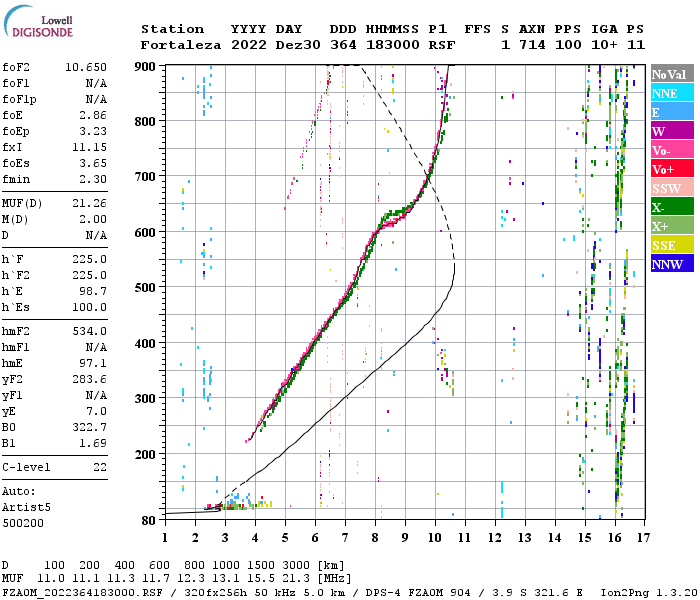Click the year 2022 in header
The width and height of the screenshot is (700, 600).
click(x=248, y=45)
